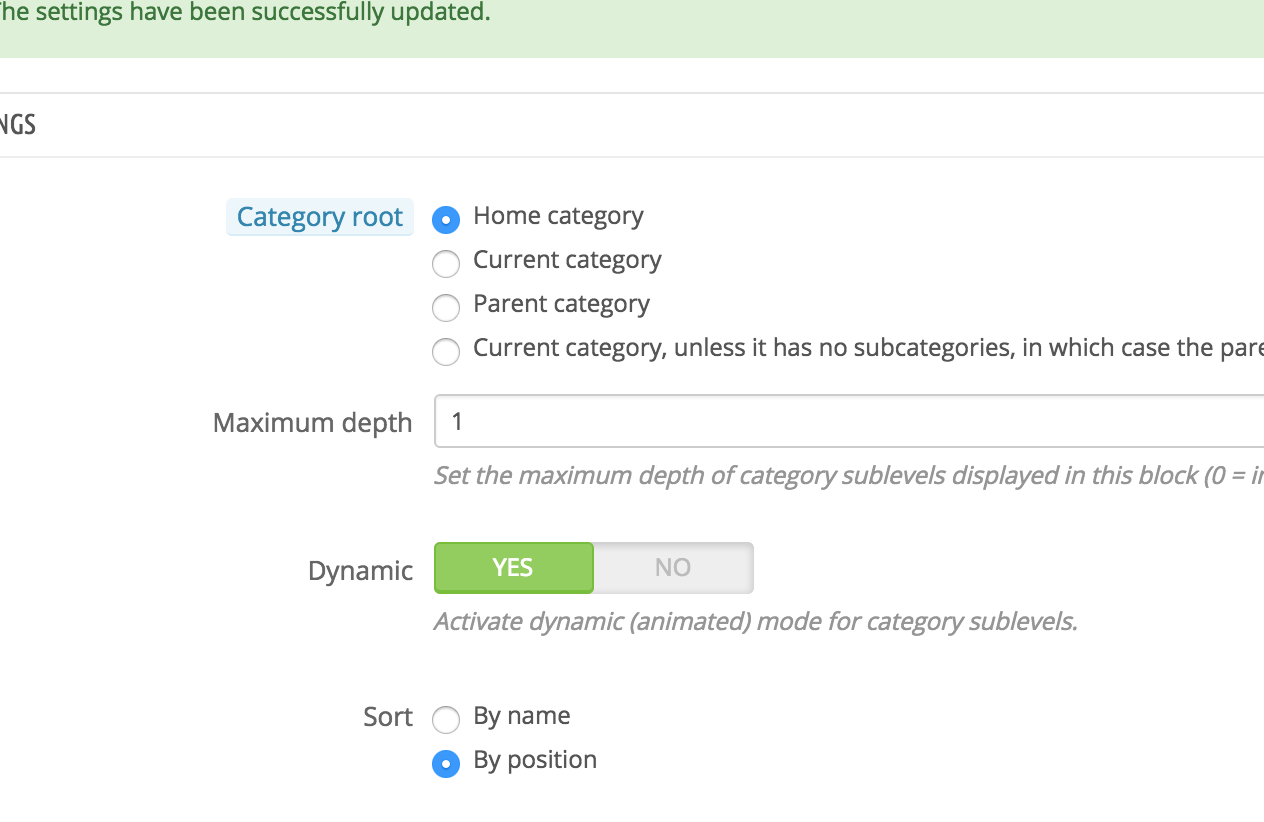Viewport: 1264px width, 822px height.
Task: Click the 'By name' option text
Action: point(522,716)
